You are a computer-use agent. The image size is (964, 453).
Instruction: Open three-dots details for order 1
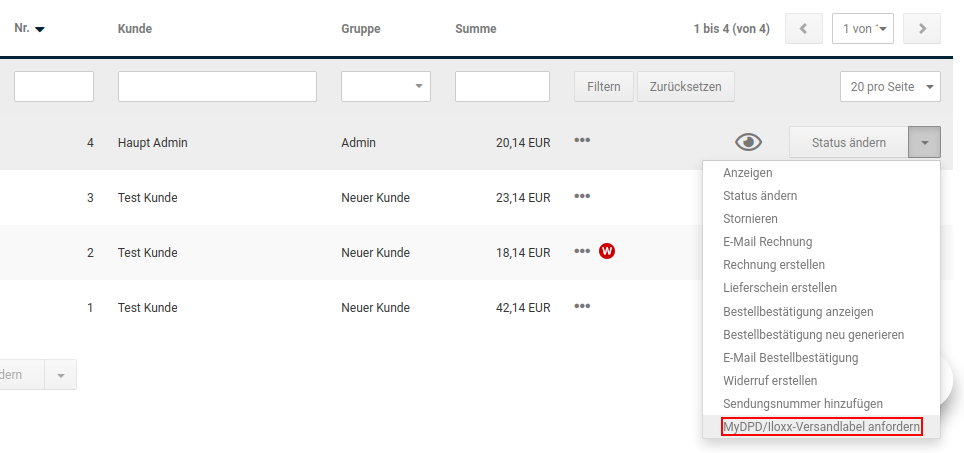[x=582, y=306]
